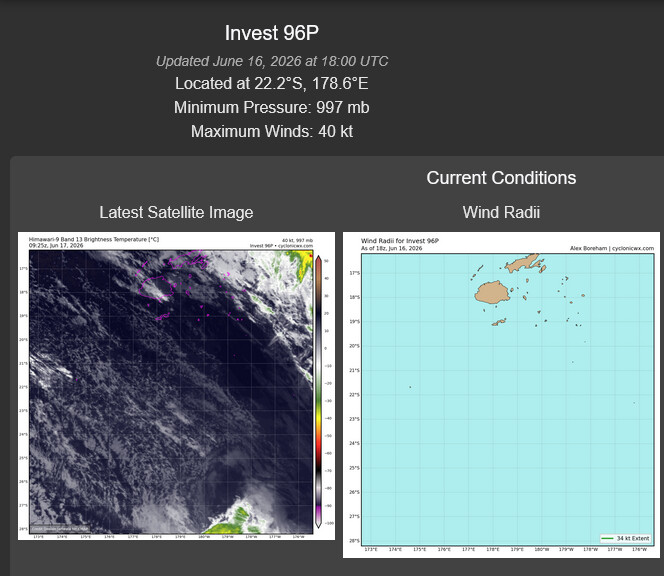Click the 'Latest Satellite Image' heading

[176, 212]
